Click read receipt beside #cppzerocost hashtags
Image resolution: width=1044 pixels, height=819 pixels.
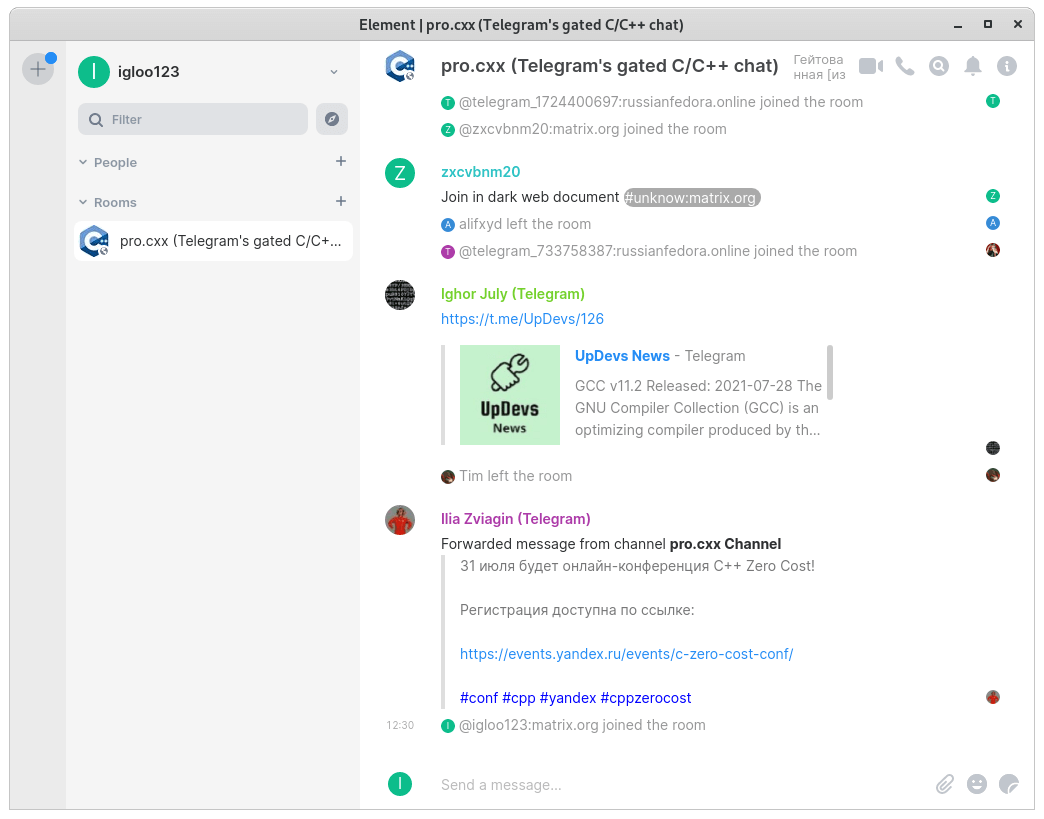pyautogui.click(x=993, y=697)
